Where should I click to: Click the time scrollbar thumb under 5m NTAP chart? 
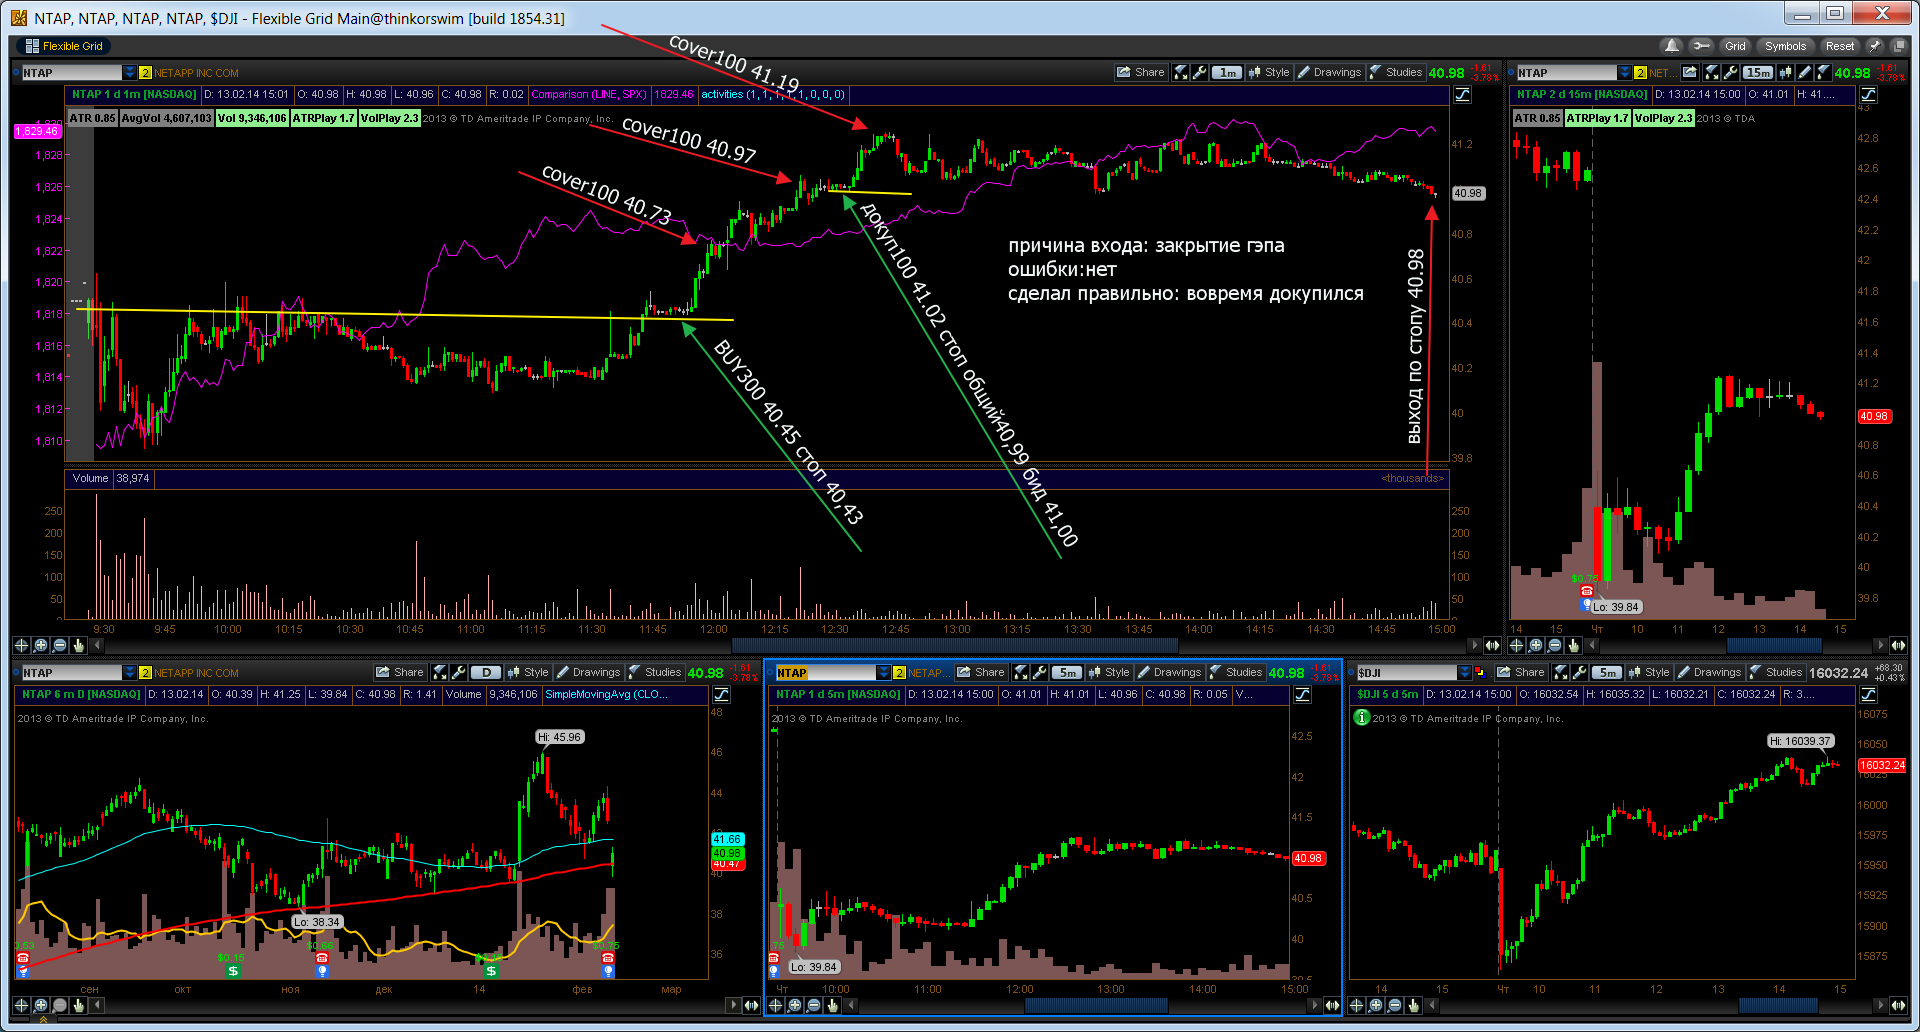pos(1096,1005)
